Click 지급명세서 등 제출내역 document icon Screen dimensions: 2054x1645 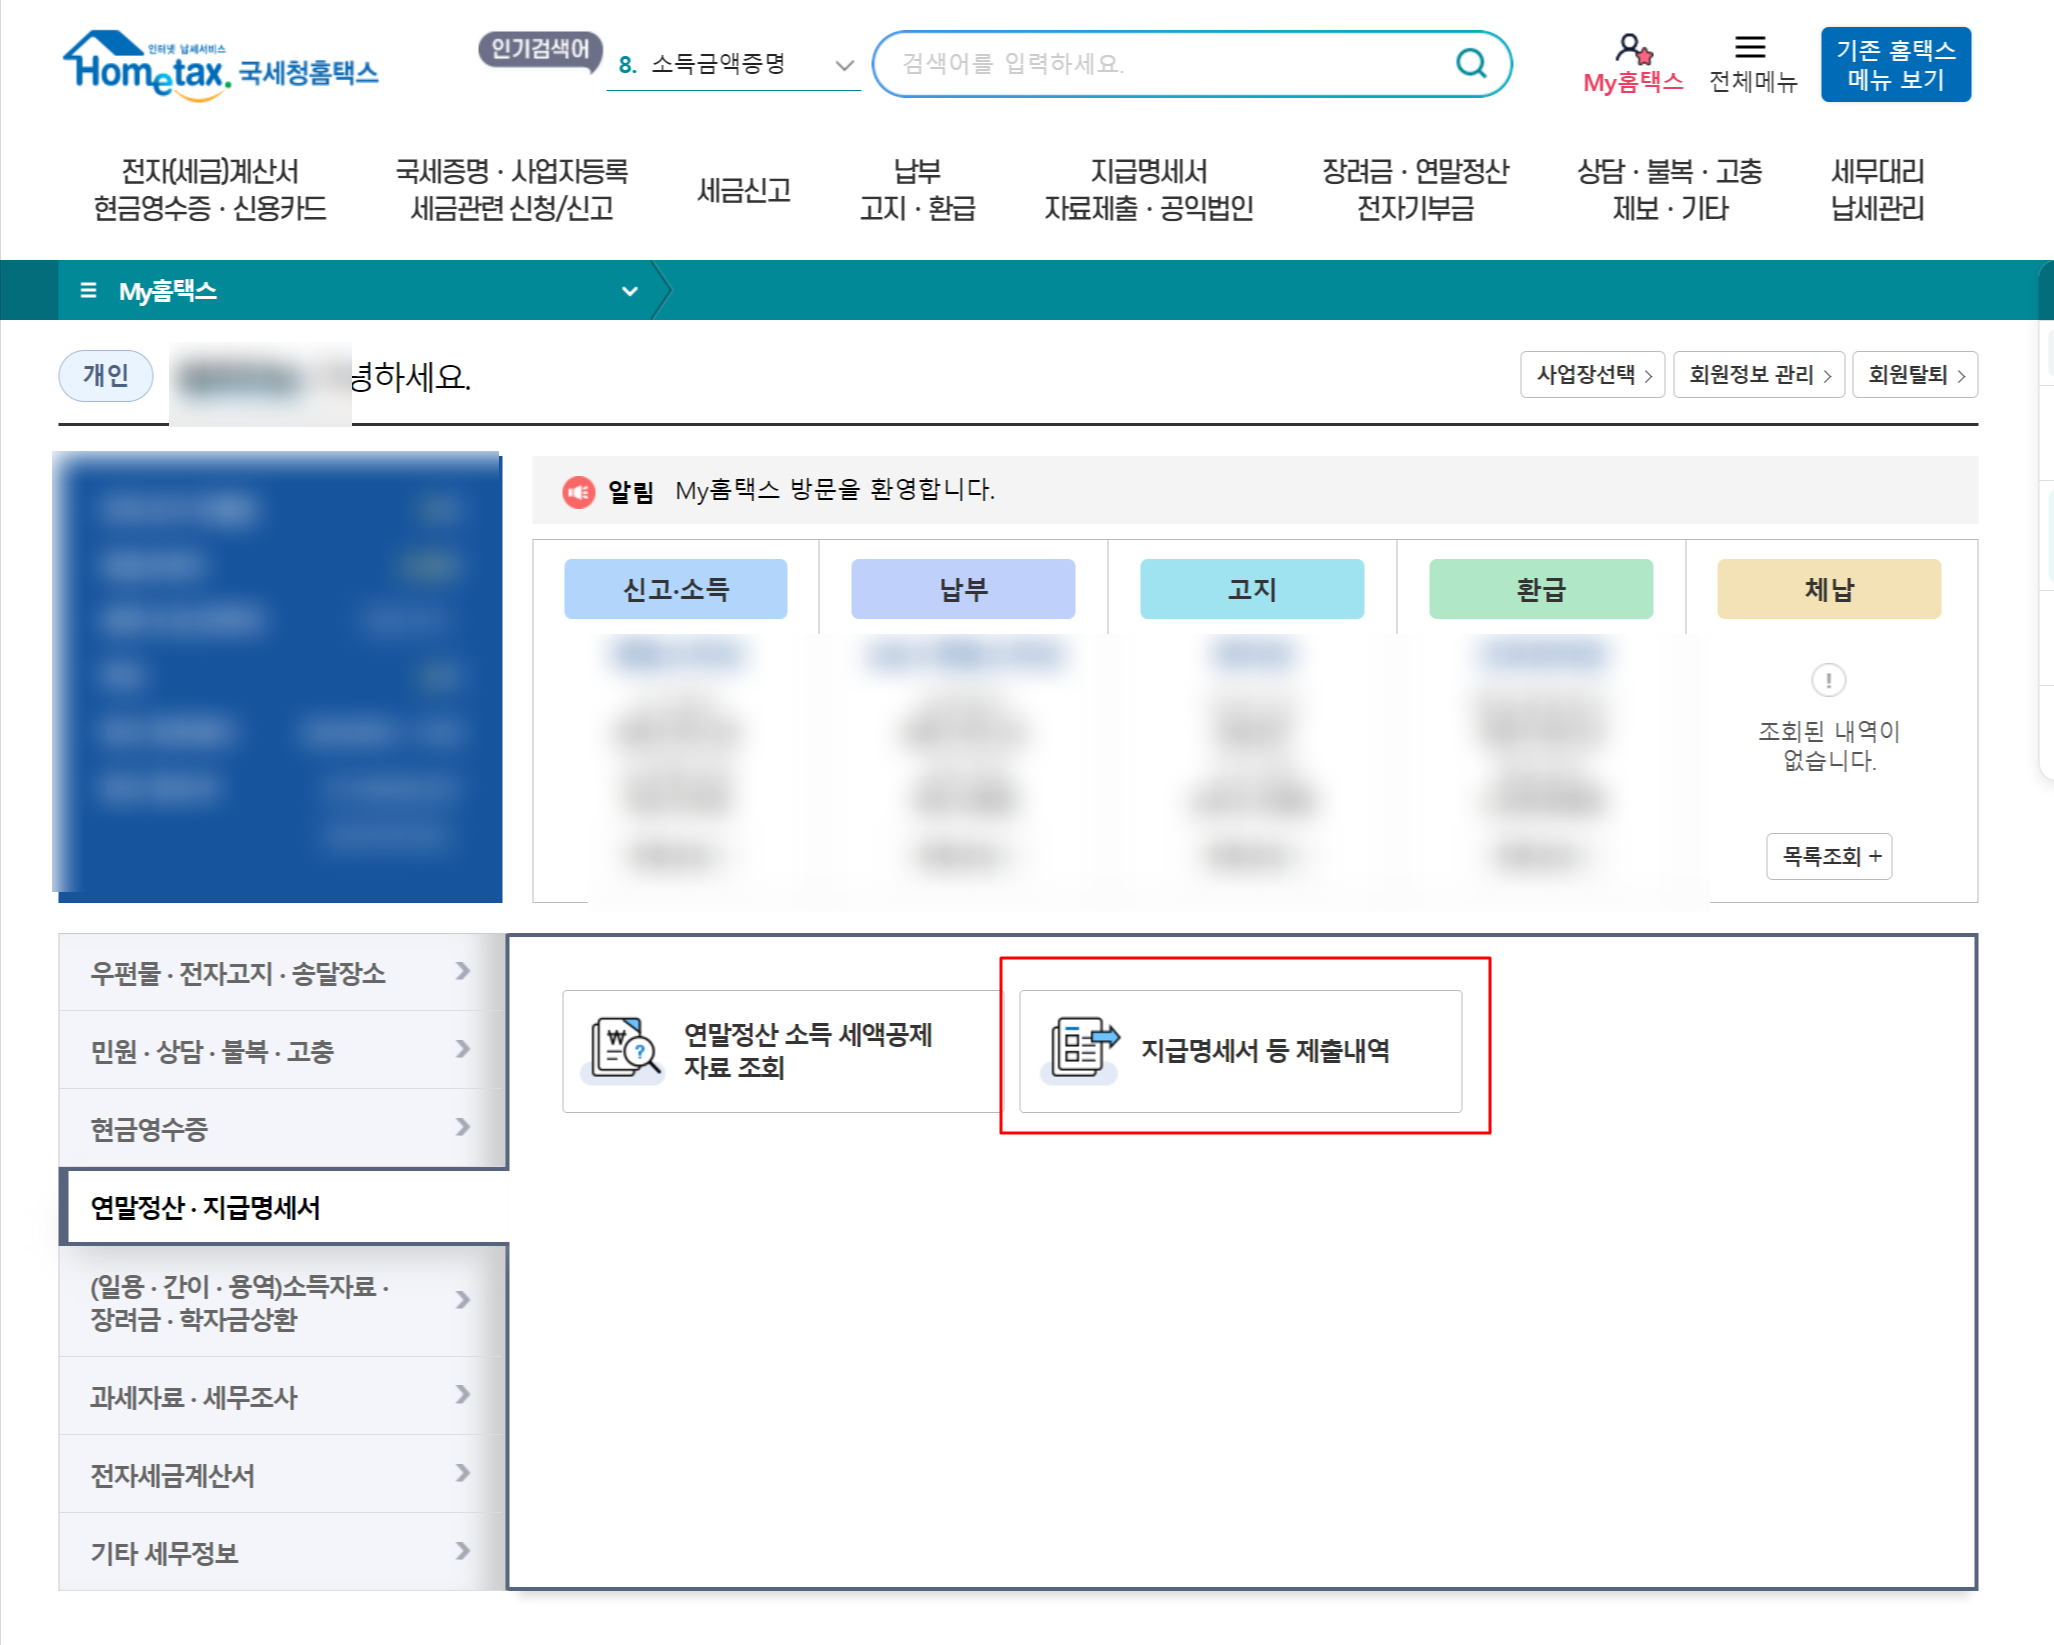[1082, 1050]
